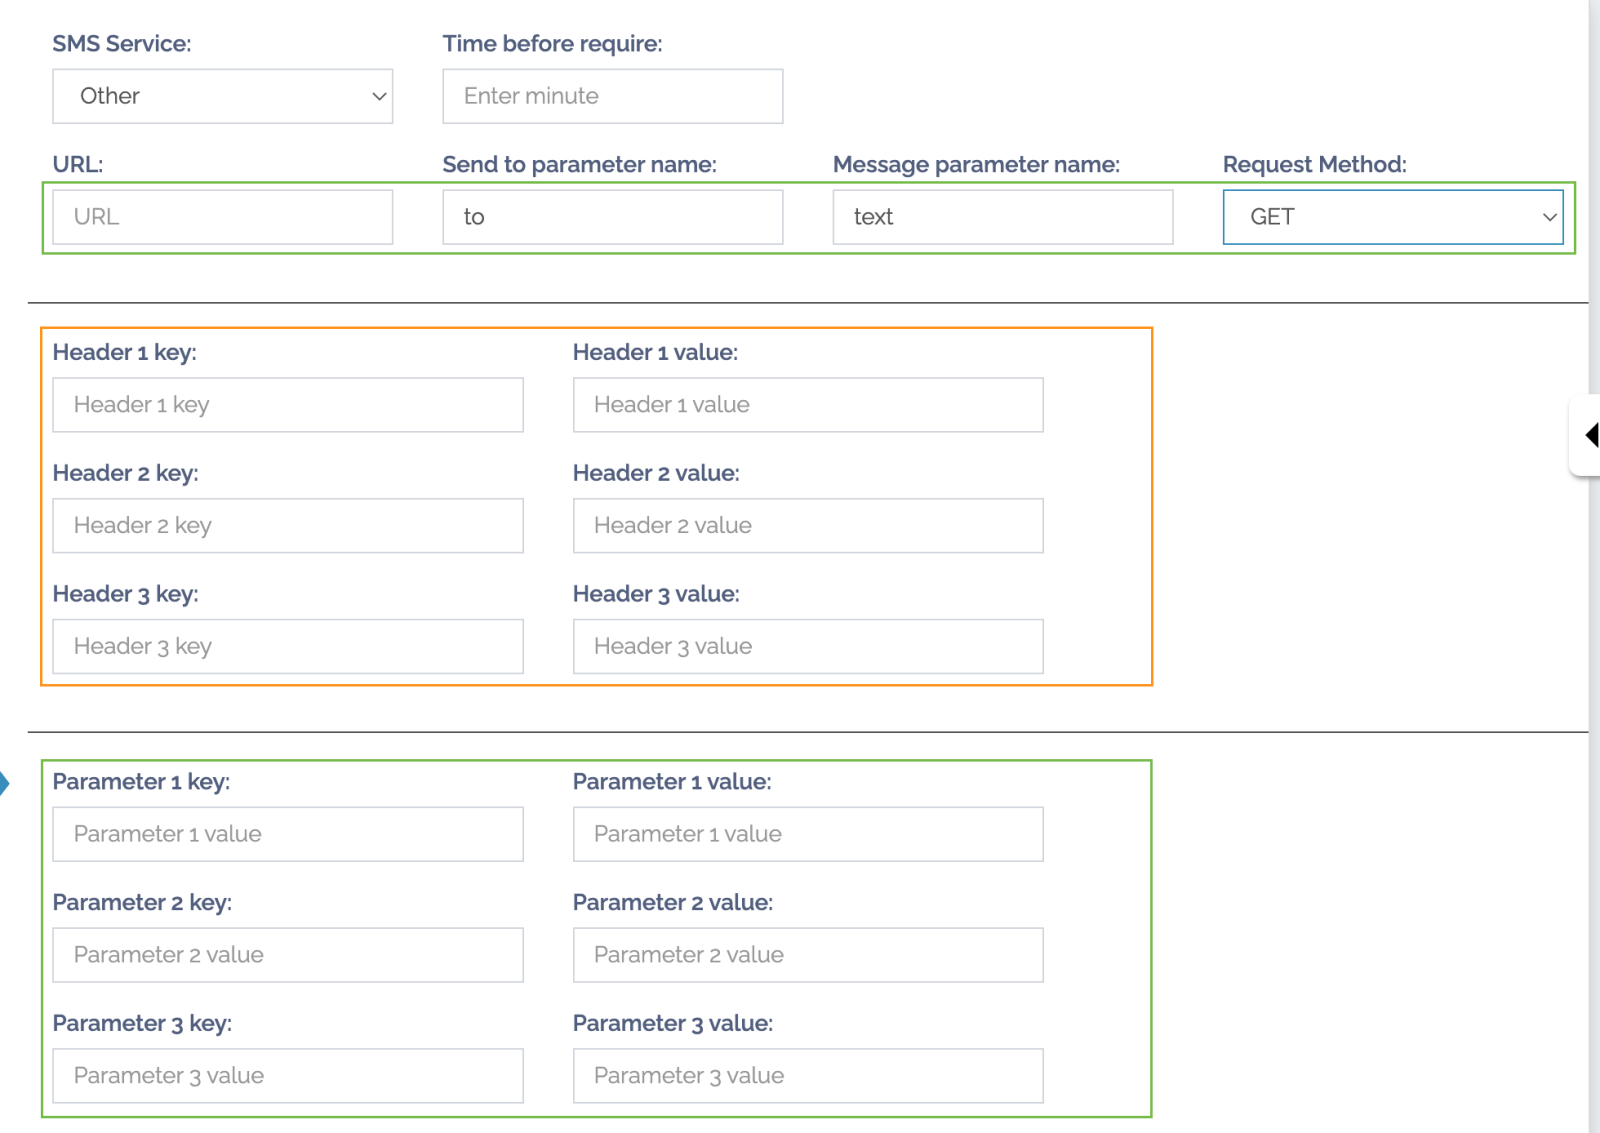Click the Send to parameter name field
Screen dimensions: 1600x1133
[x=612, y=217]
